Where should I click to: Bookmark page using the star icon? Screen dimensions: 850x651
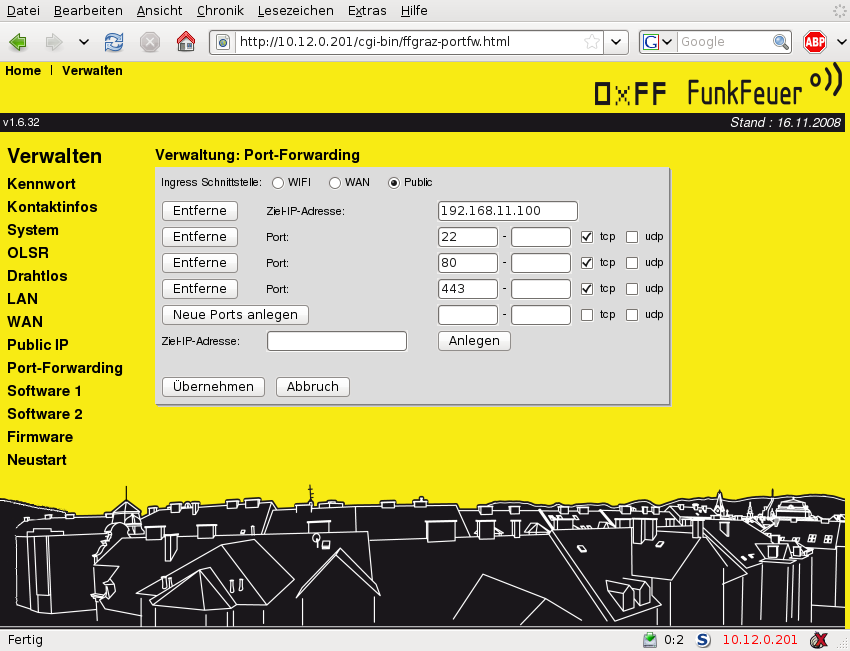click(x=592, y=42)
